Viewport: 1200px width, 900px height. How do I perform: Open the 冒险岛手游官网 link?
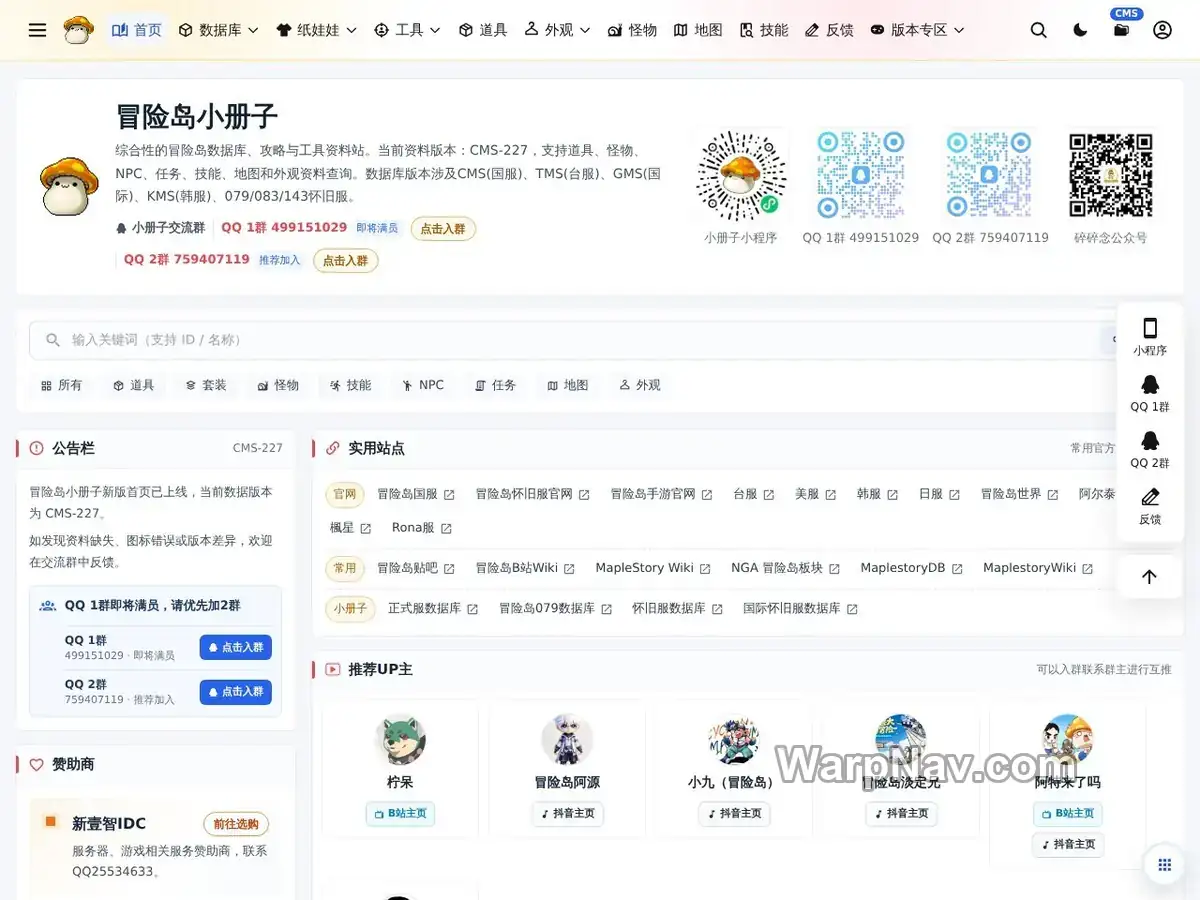tap(661, 494)
